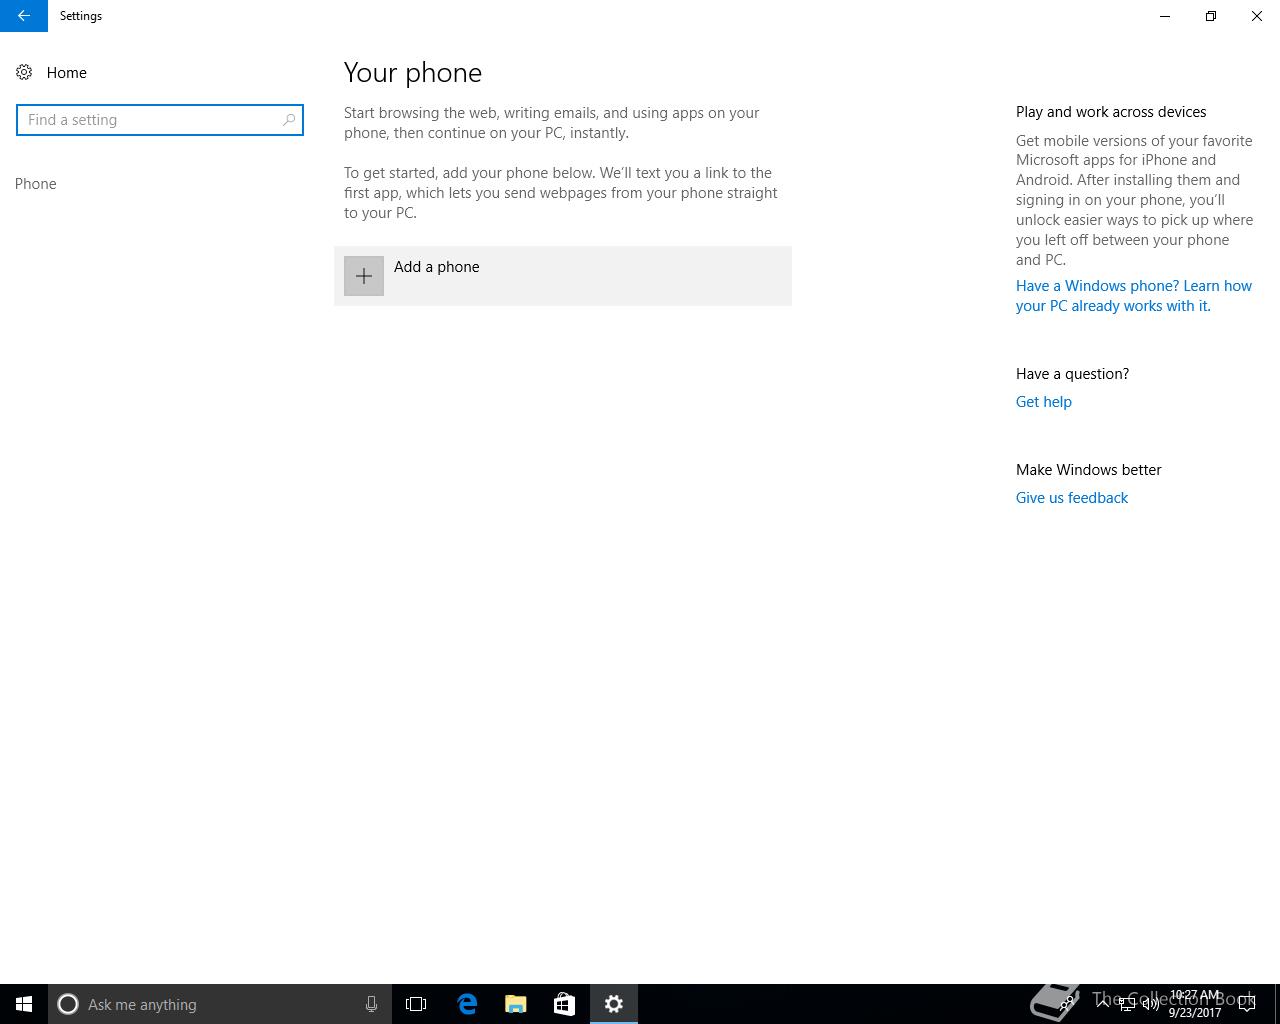Open the Get help link
Image resolution: width=1280 pixels, height=1024 pixels.
pyautogui.click(x=1044, y=402)
